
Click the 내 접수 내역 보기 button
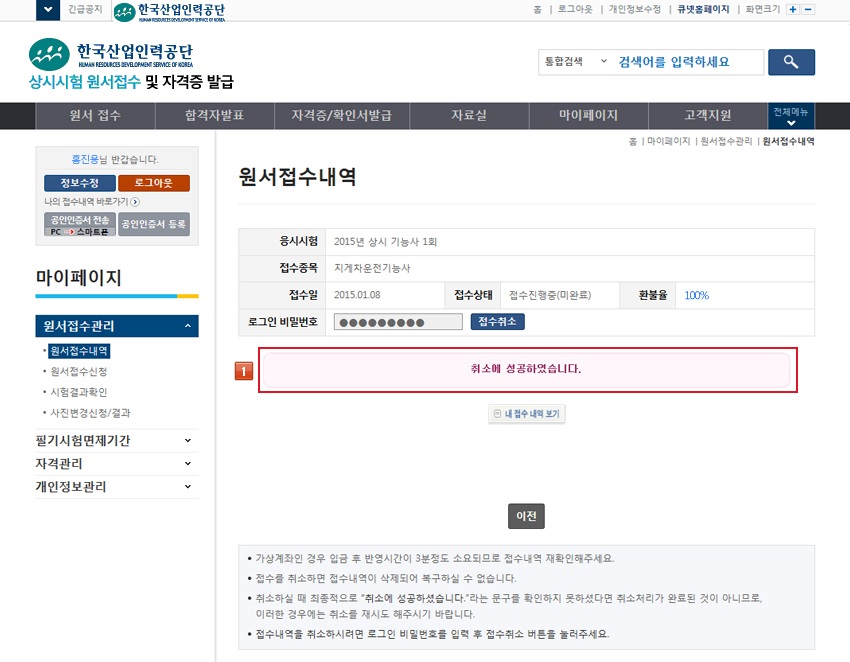pos(527,414)
